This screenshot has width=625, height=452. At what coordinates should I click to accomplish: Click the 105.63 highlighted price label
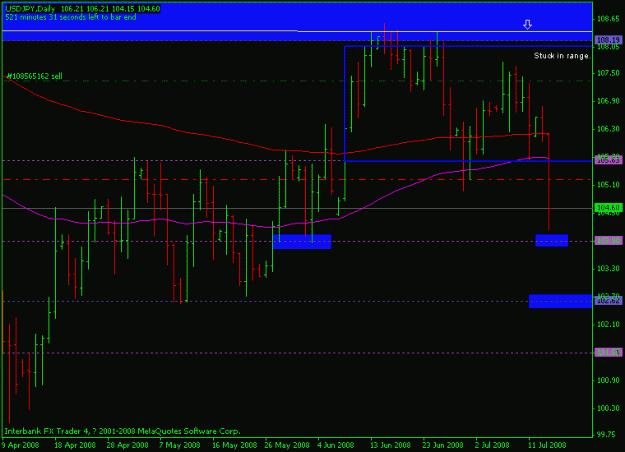(x=608, y=160)
